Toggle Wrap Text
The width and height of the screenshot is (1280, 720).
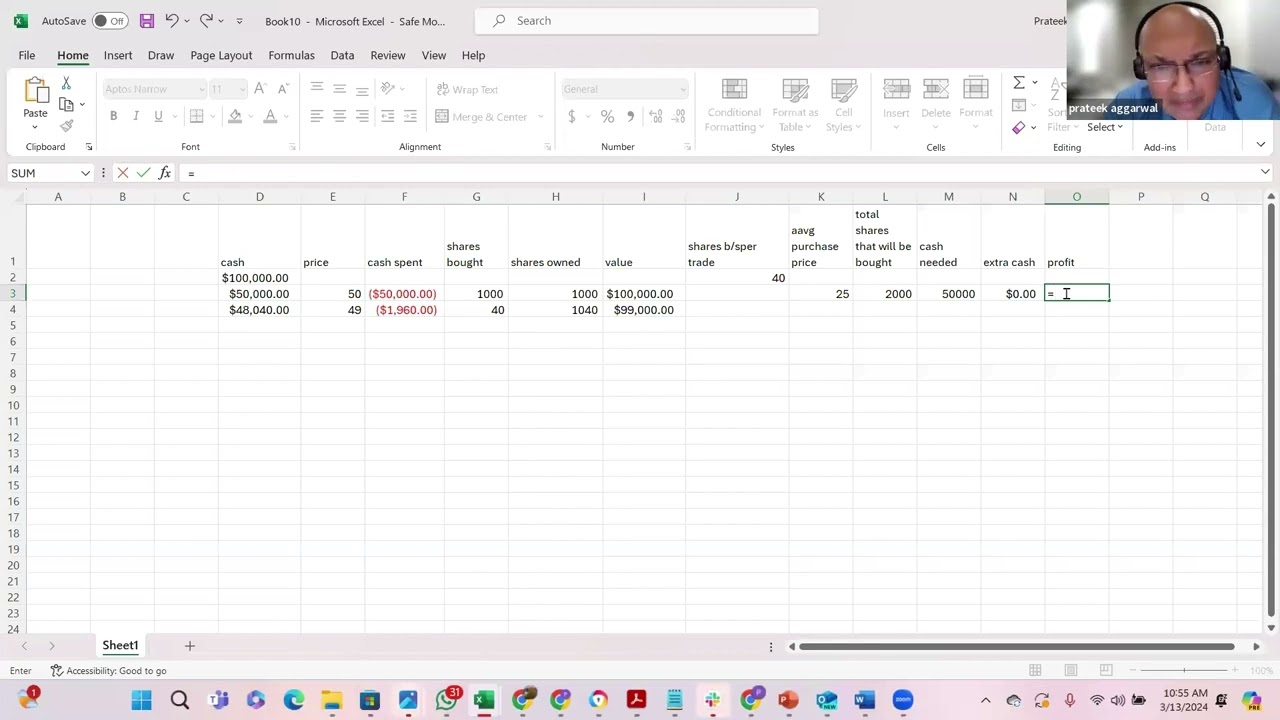tap(467, 89)
